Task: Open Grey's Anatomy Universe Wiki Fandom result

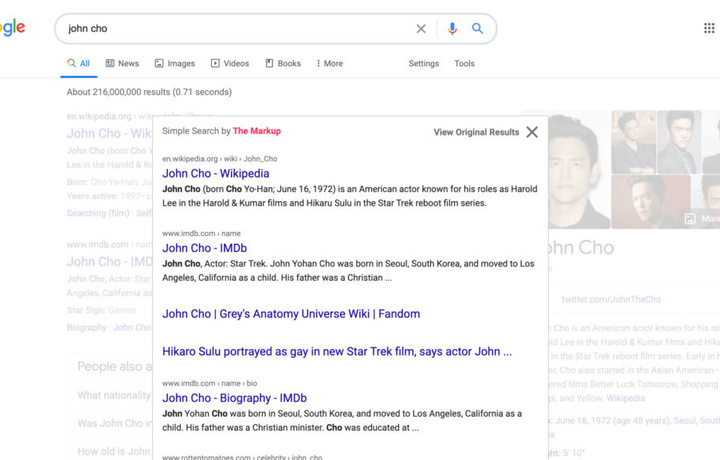Action: click(291, 314)
